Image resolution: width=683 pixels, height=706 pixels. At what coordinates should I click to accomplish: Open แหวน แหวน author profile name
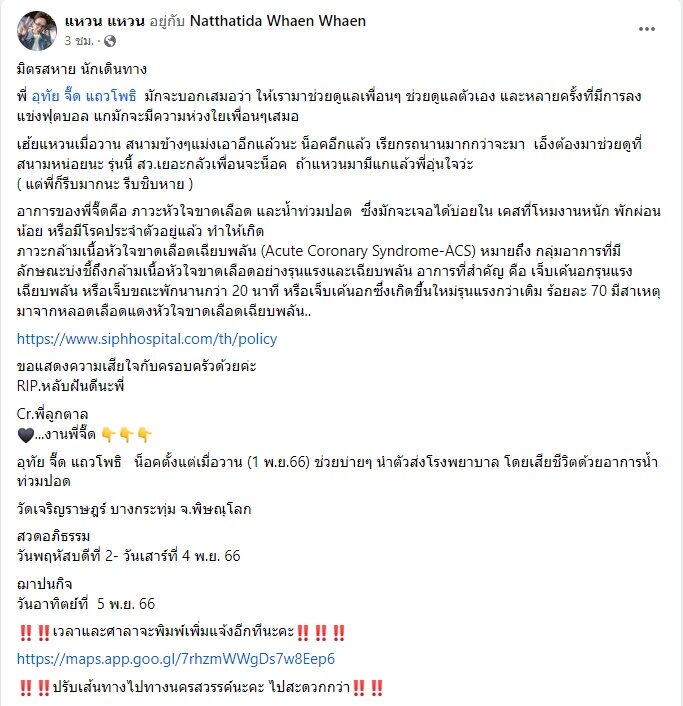pos(104,21)
